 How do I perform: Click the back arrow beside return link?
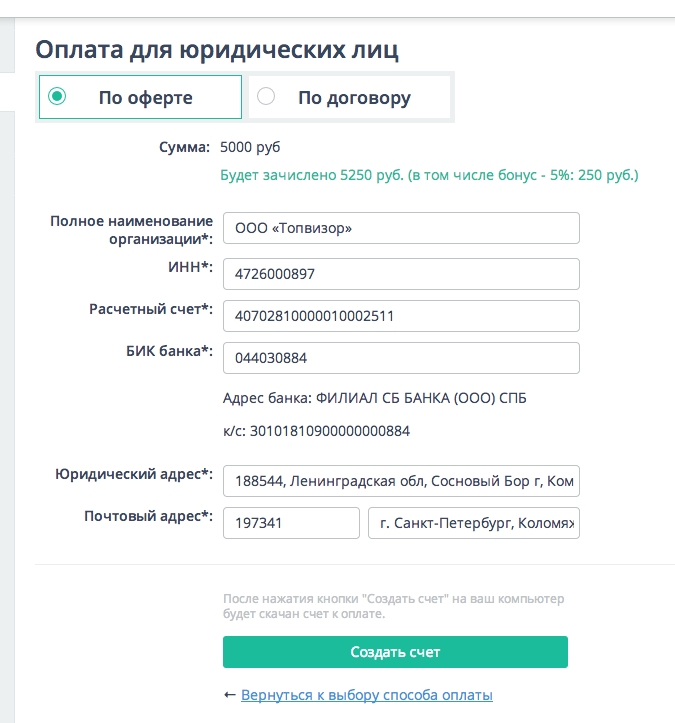coord(230,695)
